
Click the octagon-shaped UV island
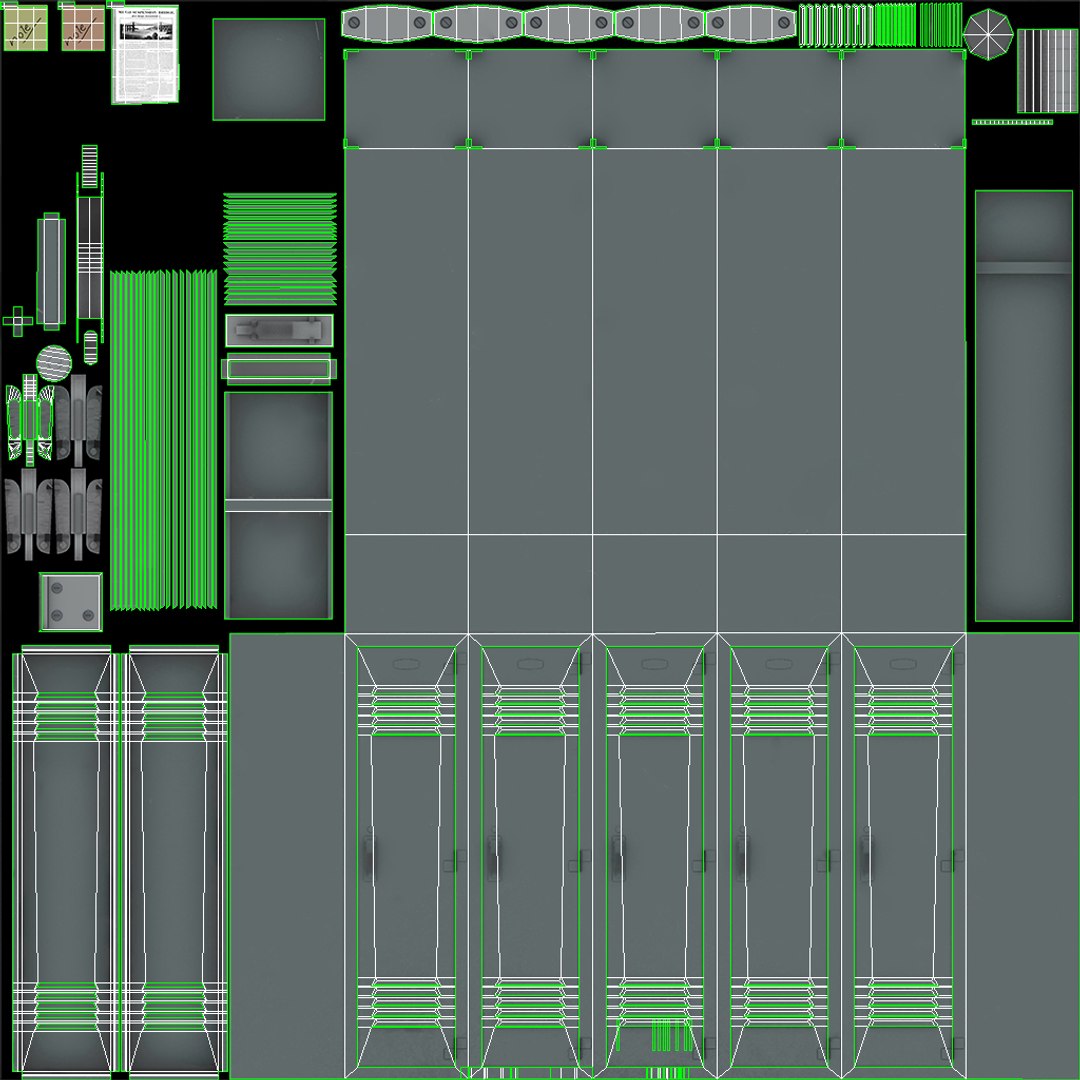[988, 34]
